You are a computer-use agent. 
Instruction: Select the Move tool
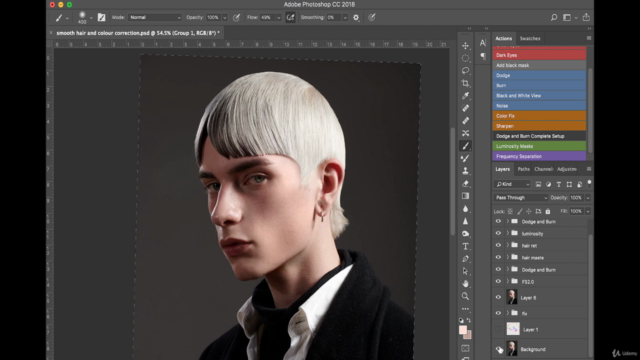click(465, 45)
